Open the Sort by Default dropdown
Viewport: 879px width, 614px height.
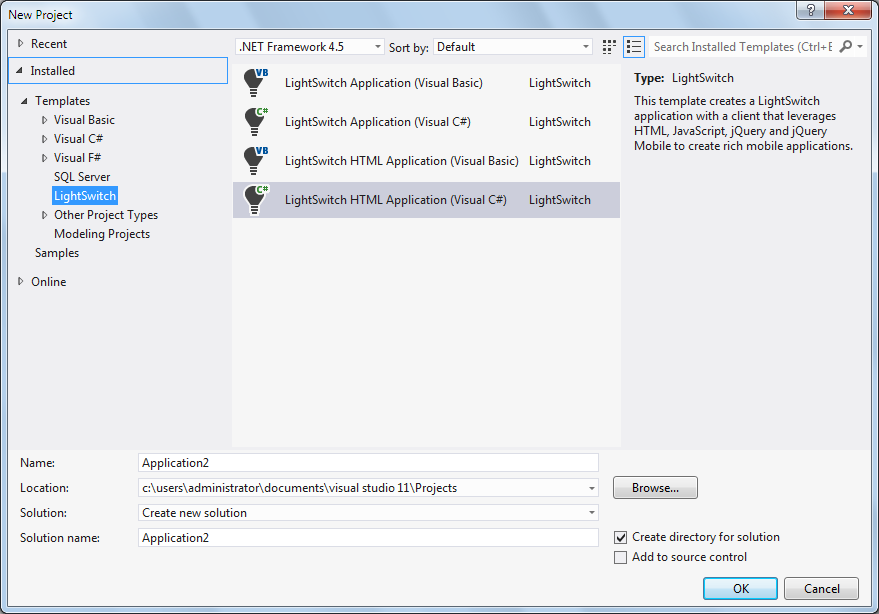512,47
